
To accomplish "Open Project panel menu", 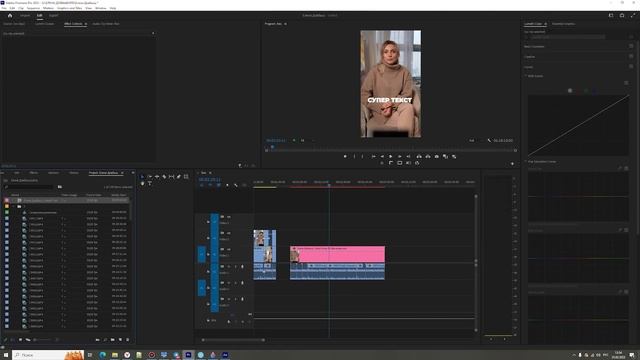I will click(122, 173).
